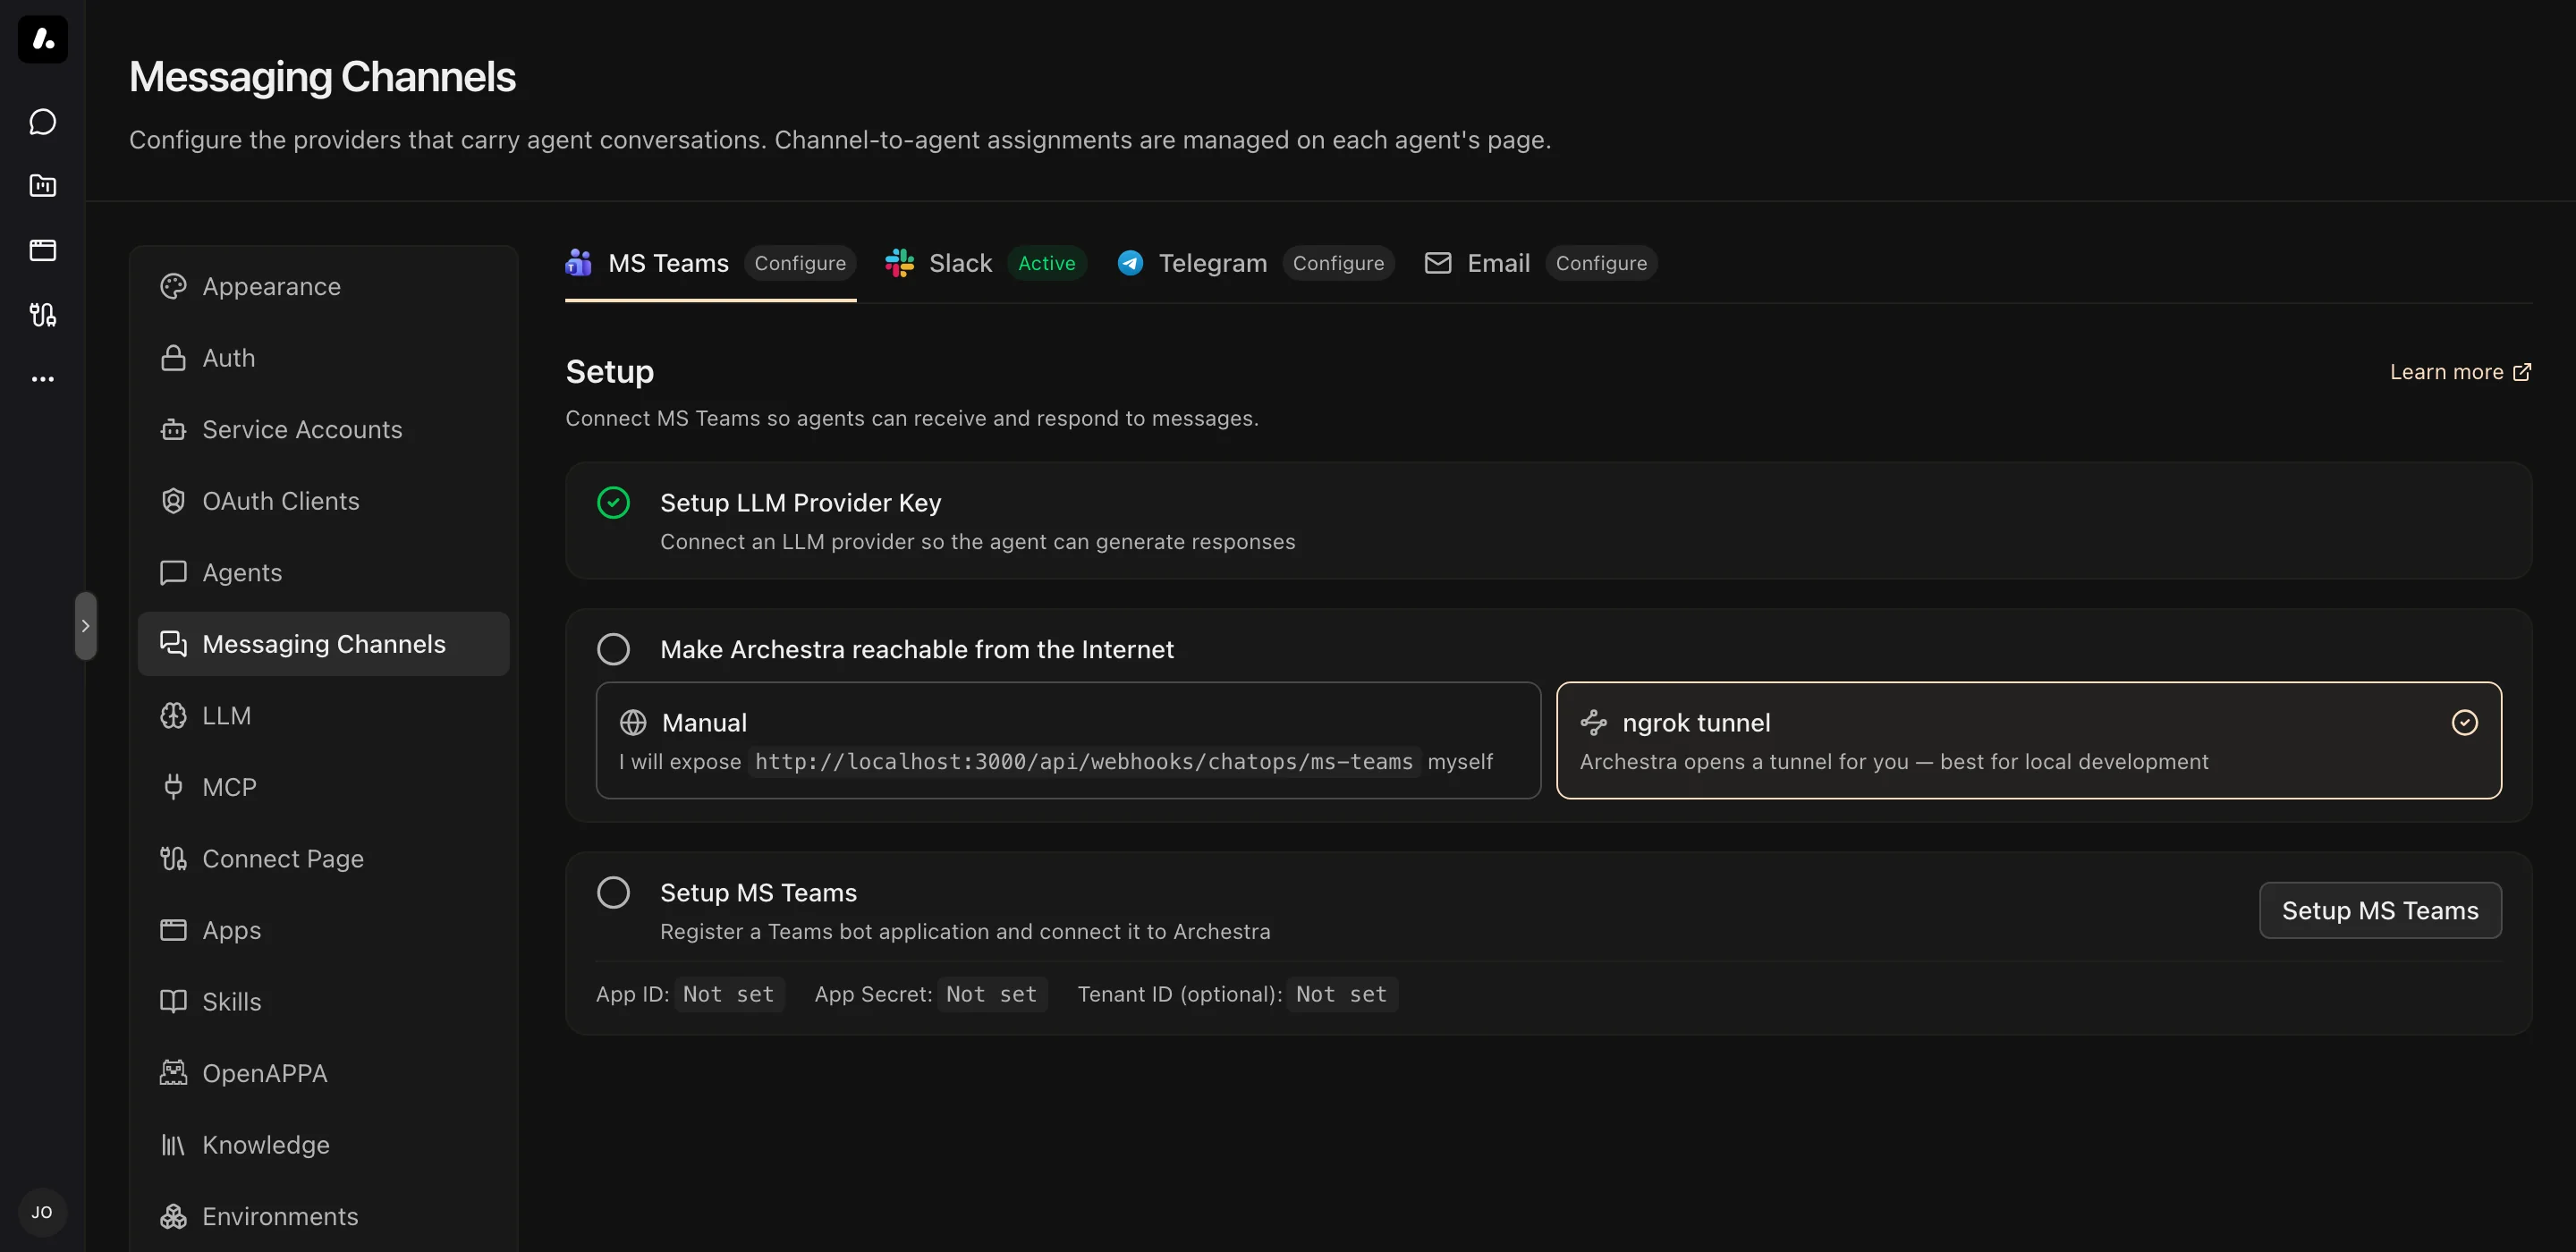
Task: Switch to the Email tab
Action: tap(1540, 263)
